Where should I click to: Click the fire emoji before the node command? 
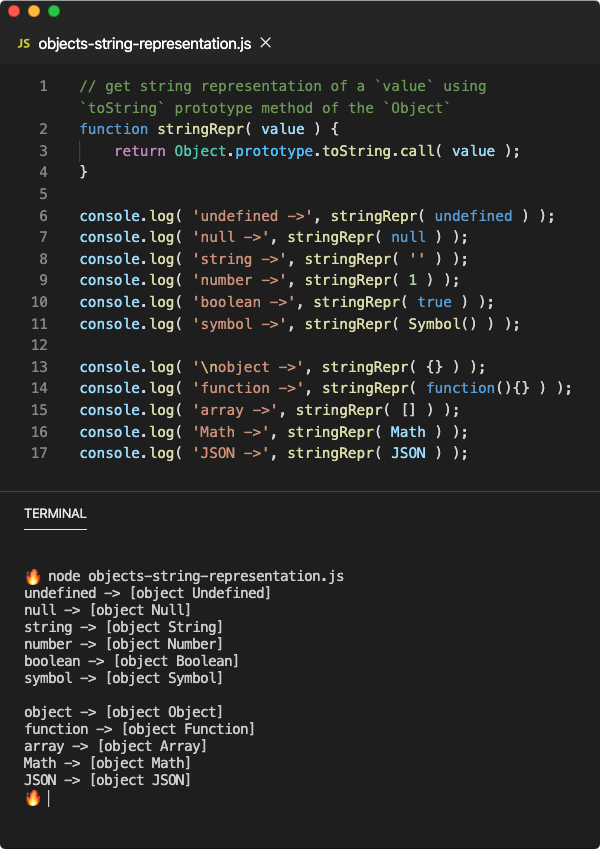32,577
